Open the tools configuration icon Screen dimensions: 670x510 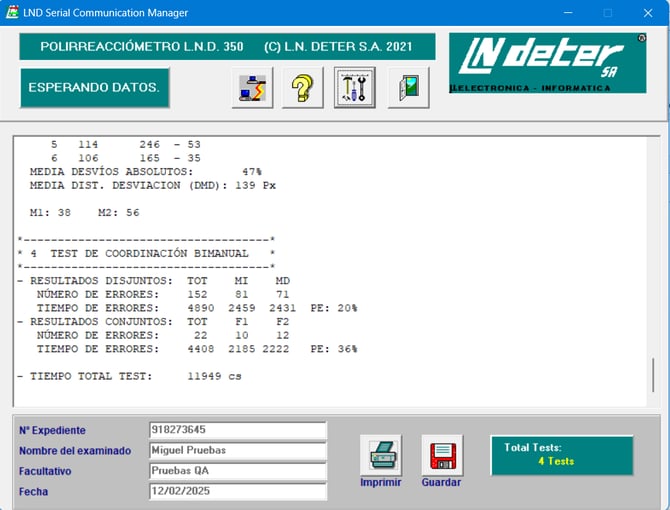(354, 88)
